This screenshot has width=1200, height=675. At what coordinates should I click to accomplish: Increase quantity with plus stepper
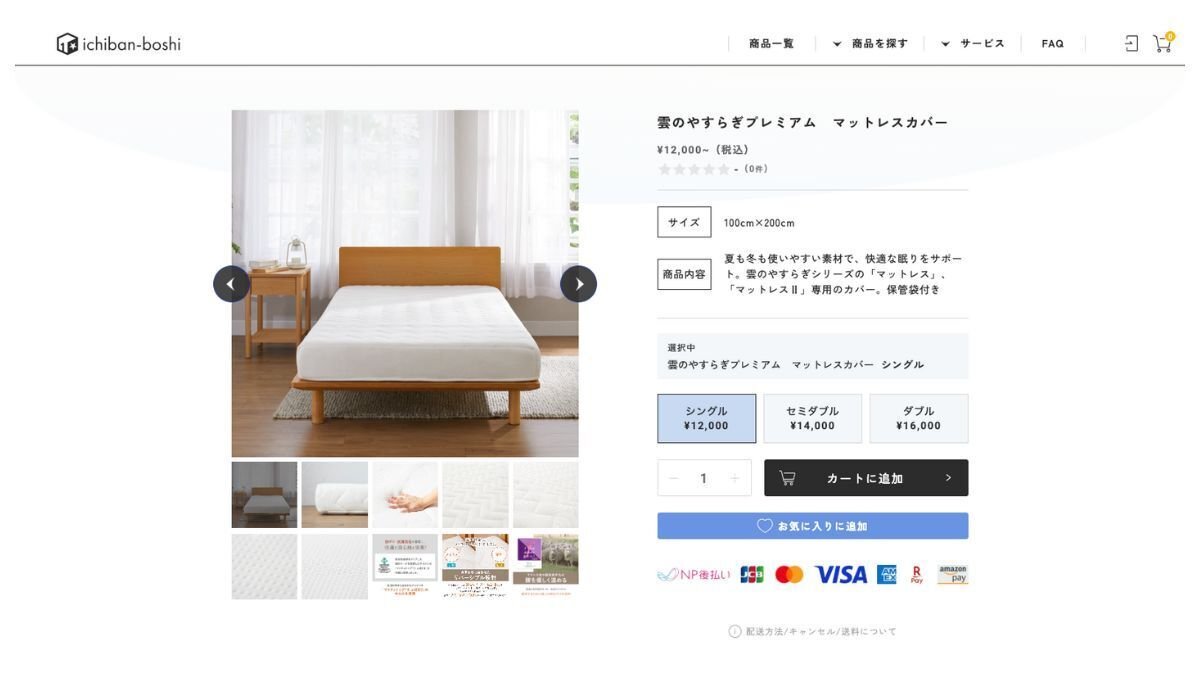pyautogui.click(x=735, y=478)
